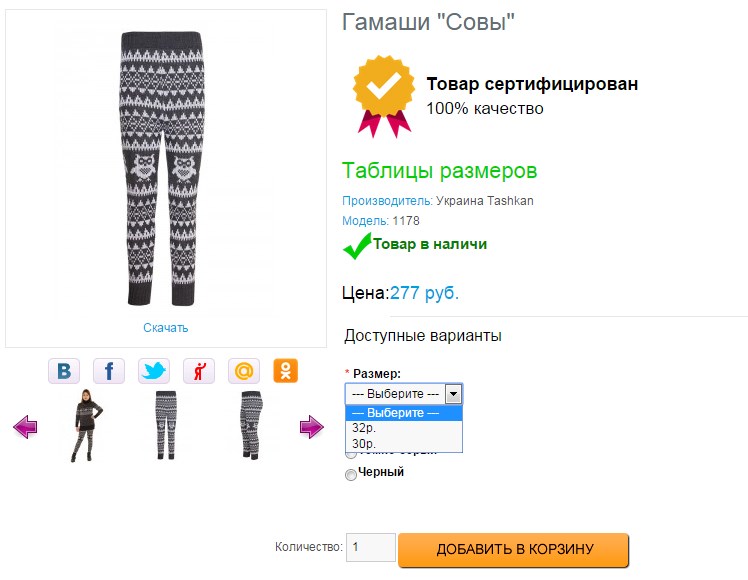Open the Размер size dropdown
This screenshot has width=748, height=580.
click(403, 393)
